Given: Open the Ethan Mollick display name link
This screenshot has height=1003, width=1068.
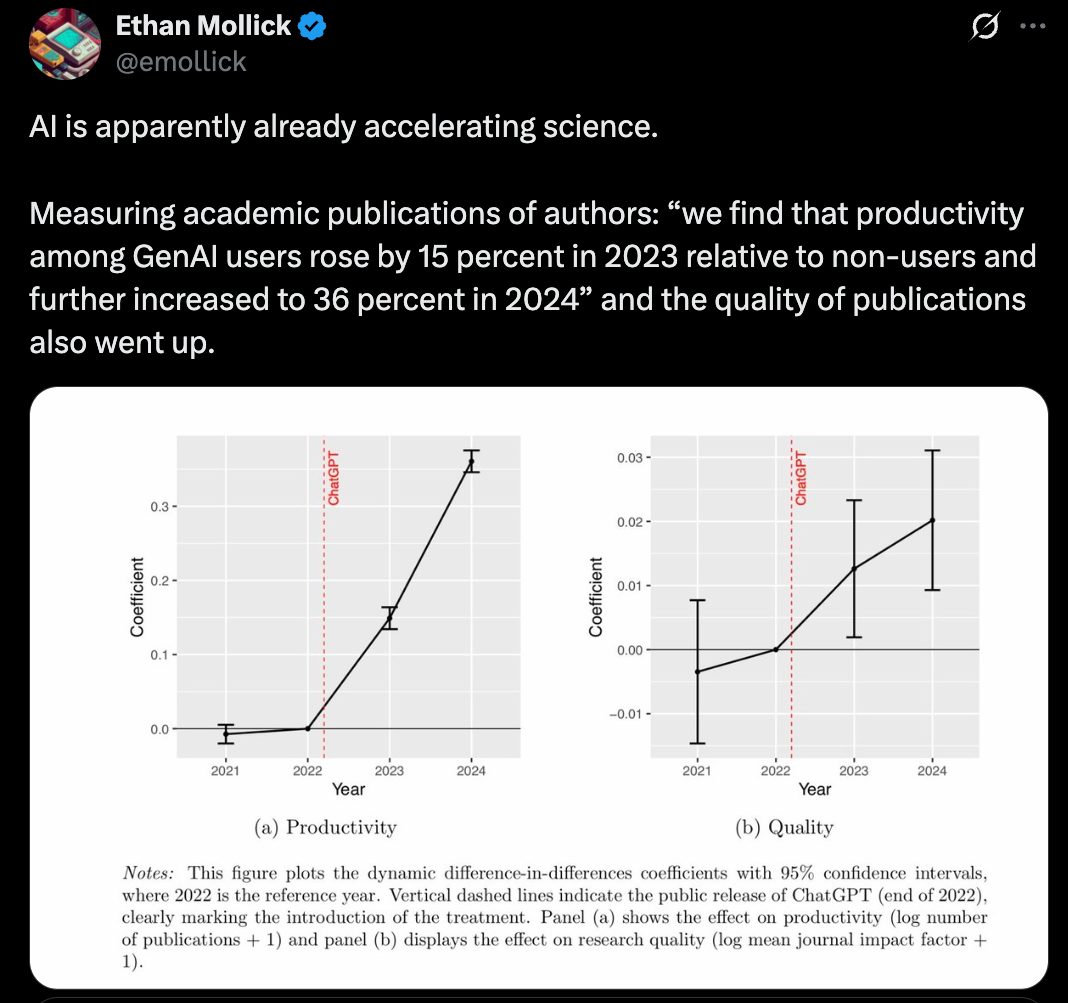Looking at the screenshot, I should click(x=202, y=27).
